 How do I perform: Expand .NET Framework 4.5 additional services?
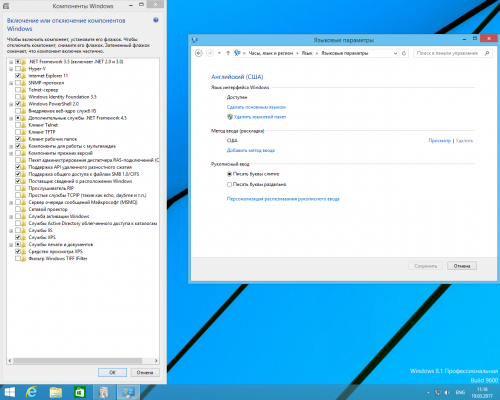(x=11, y=118)
